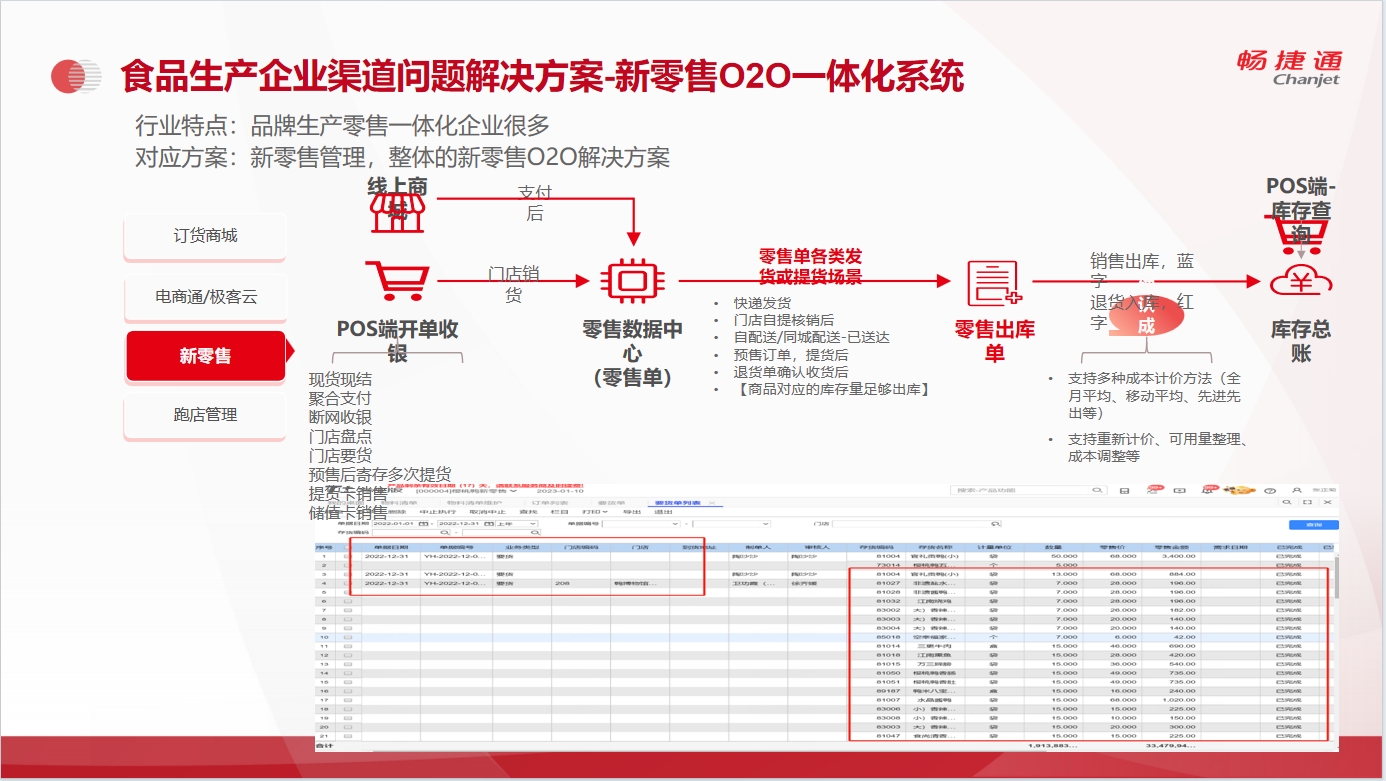Click the 3,400.00 cell in row 1
Viewport: 1386px width, 781px height.
[1171, 556]
